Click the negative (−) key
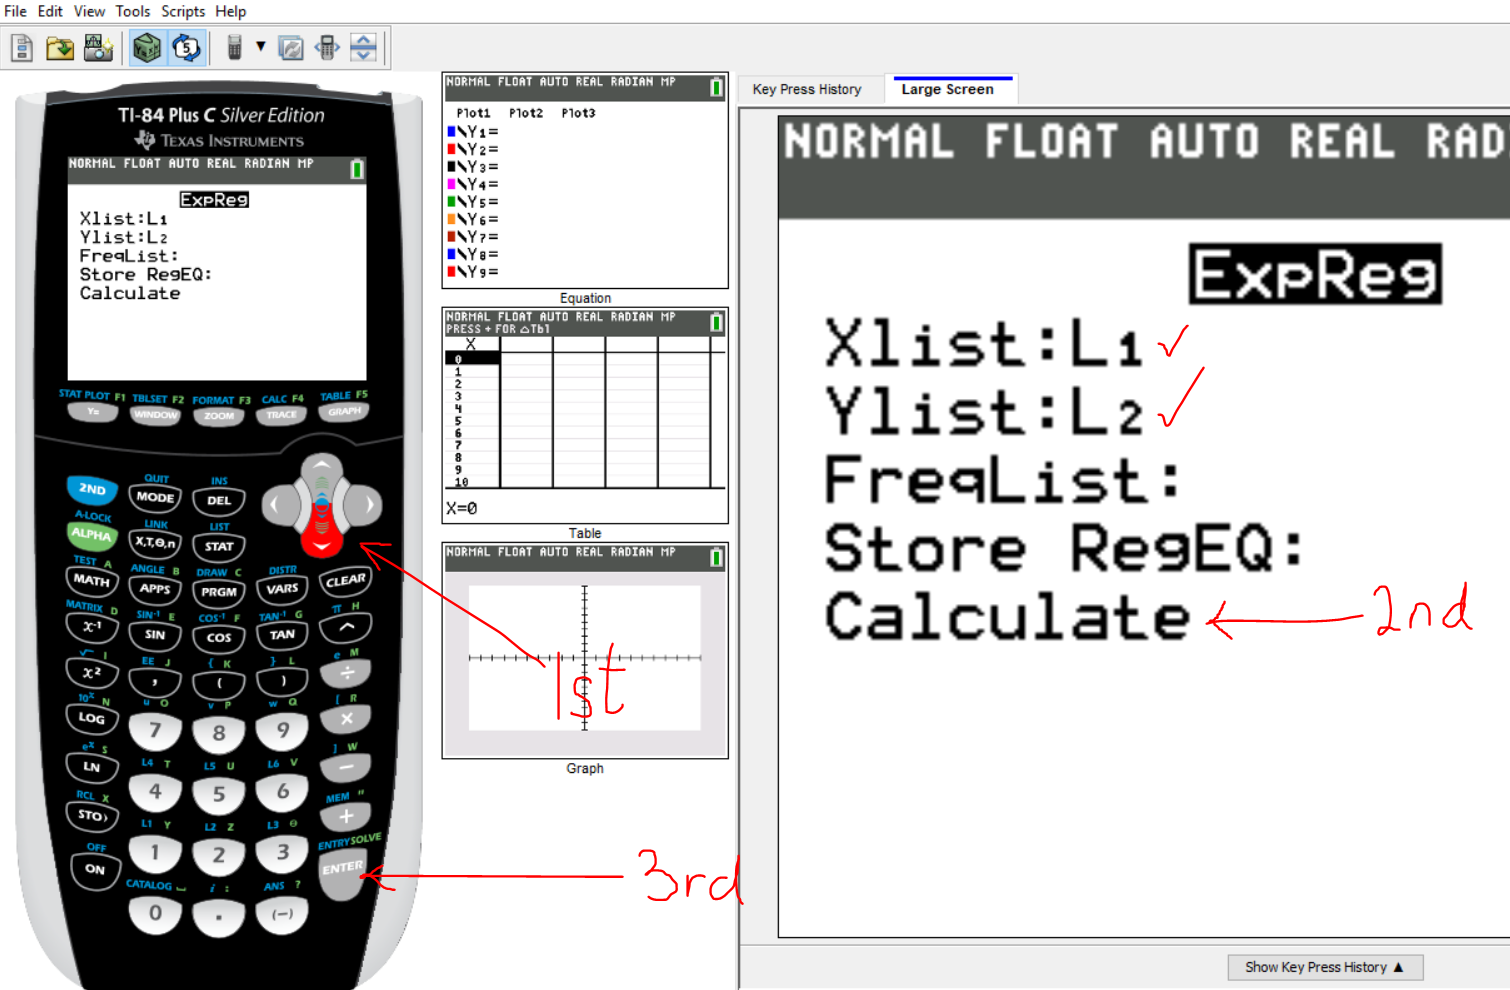The height and width of the screenshot is (990, 1510). [x=283, y=914]
